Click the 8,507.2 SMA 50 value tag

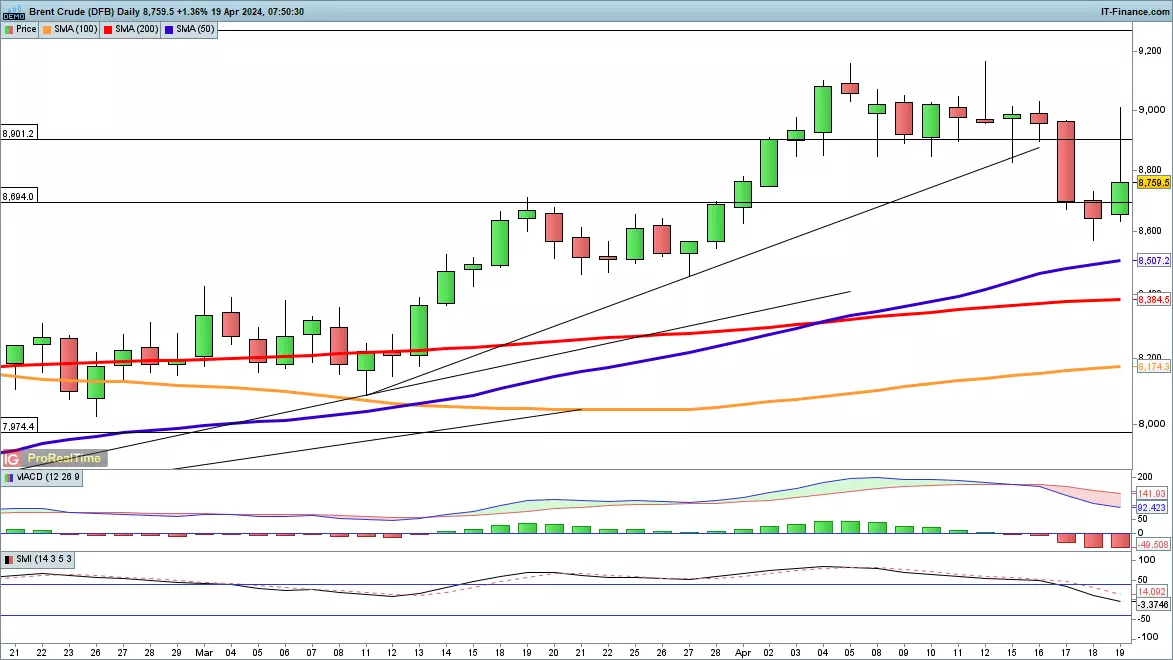click(x=1153, y=260)
